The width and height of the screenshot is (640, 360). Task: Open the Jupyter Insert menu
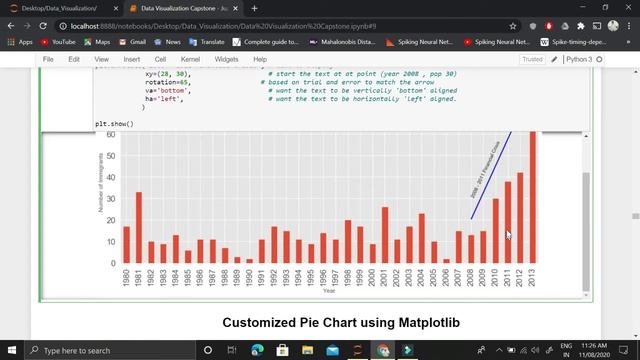coord(132,59)
